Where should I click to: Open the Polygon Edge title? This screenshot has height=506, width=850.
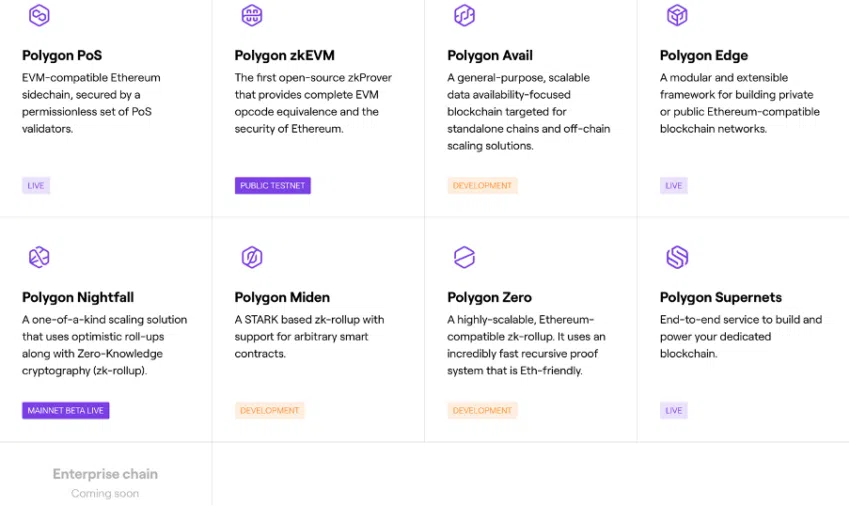tap(704, 55)
